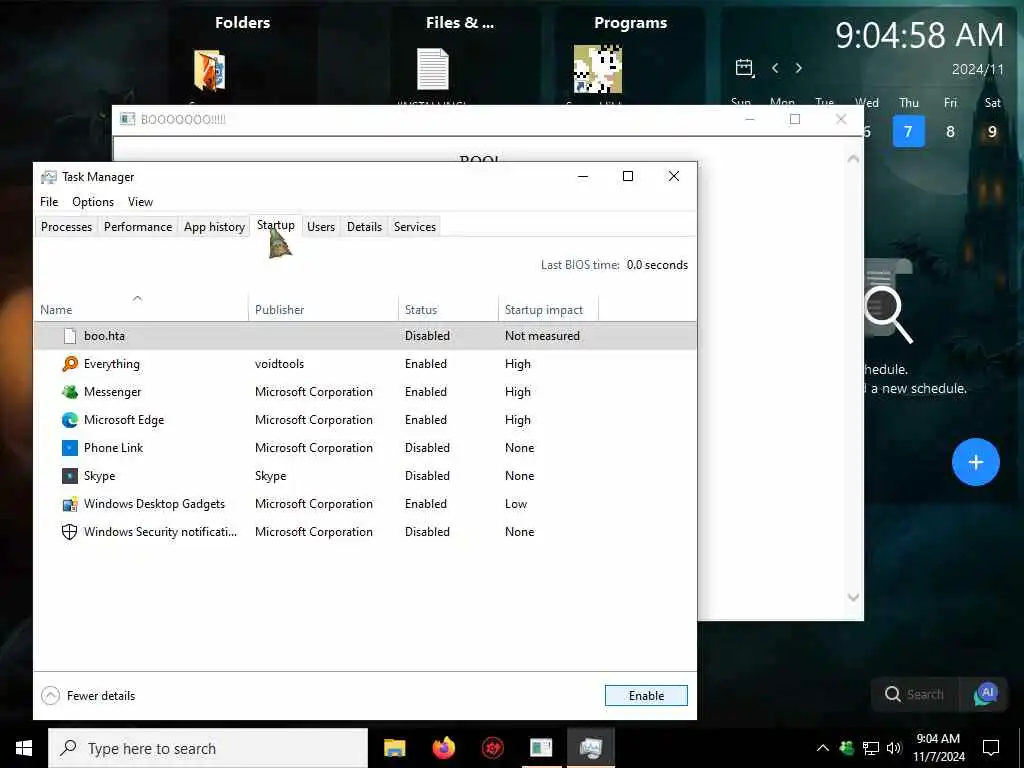Go to next month in calendar widget
Screen dimensions: 1024x768
click(x=798, y=68)
